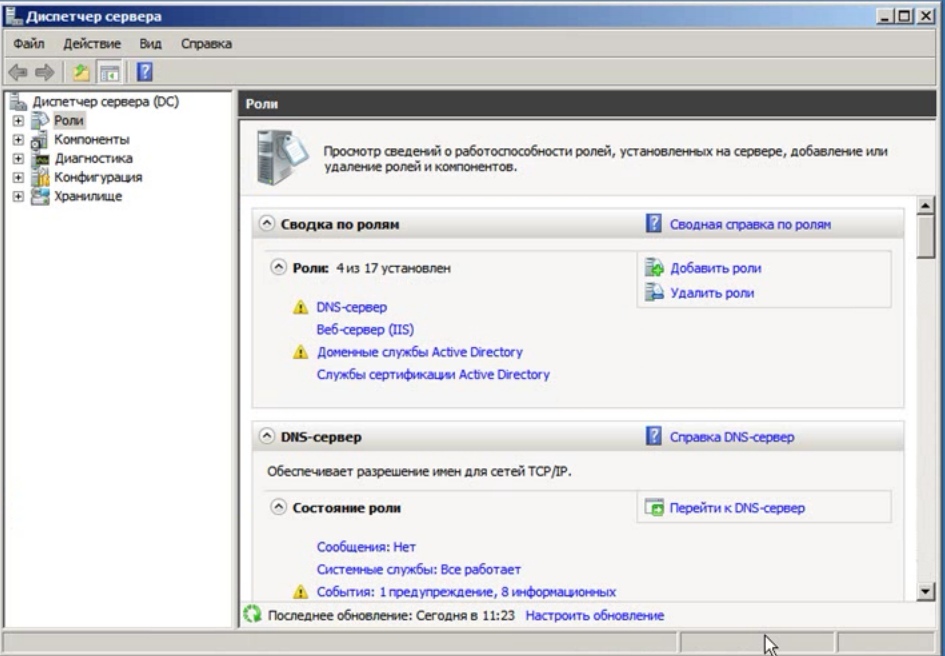The width and height of the screenshot is (945, 656).
Task: Click the Удалить роли link
Action: click(x=712, y=294)
